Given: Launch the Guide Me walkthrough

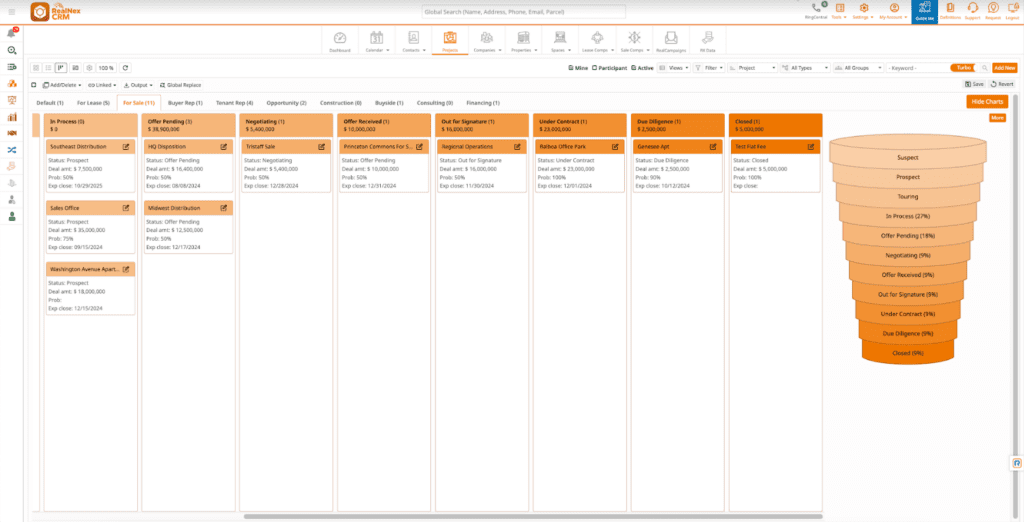Looking at the screenshot, I should coord(925,11).
